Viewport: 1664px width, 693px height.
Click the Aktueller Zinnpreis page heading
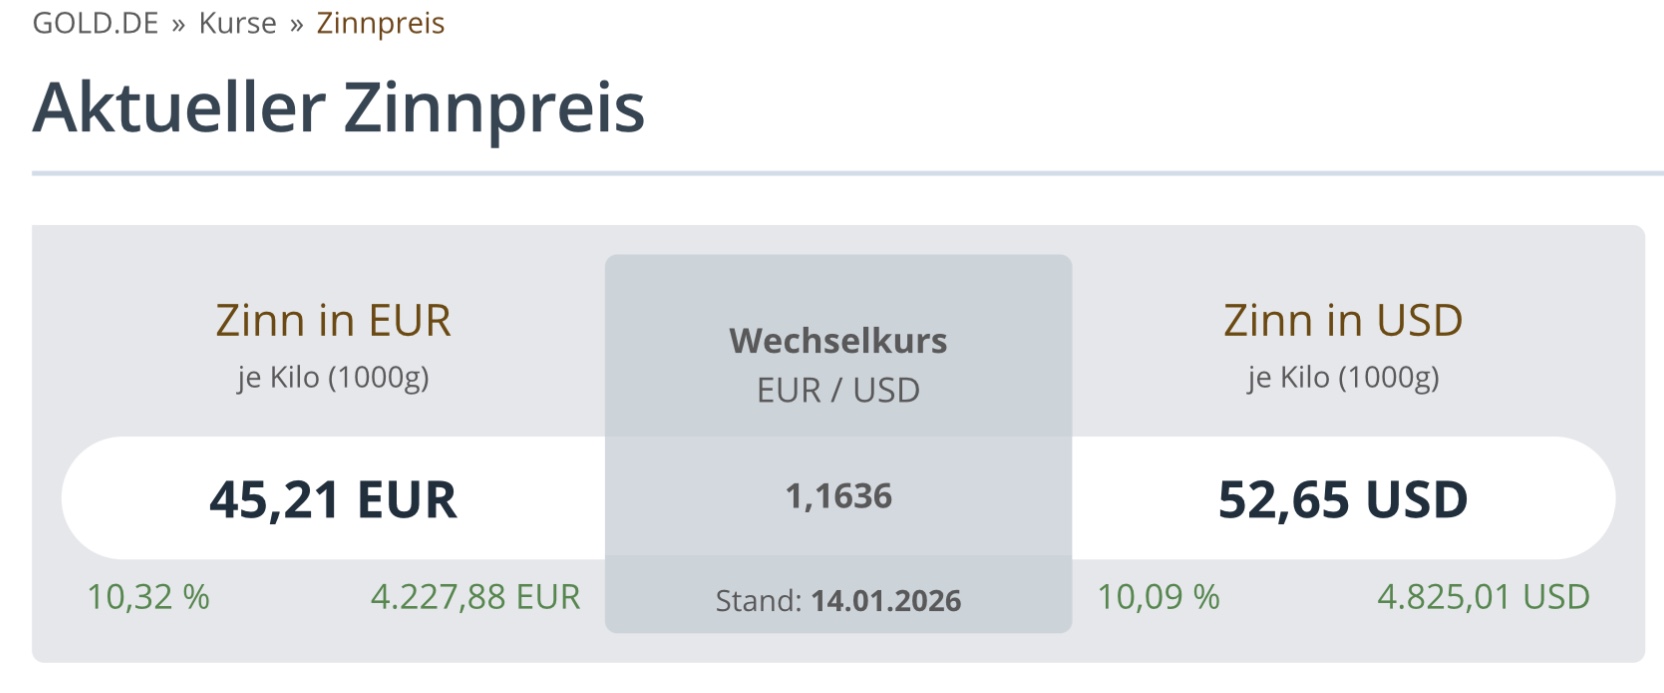click(338, 107)
